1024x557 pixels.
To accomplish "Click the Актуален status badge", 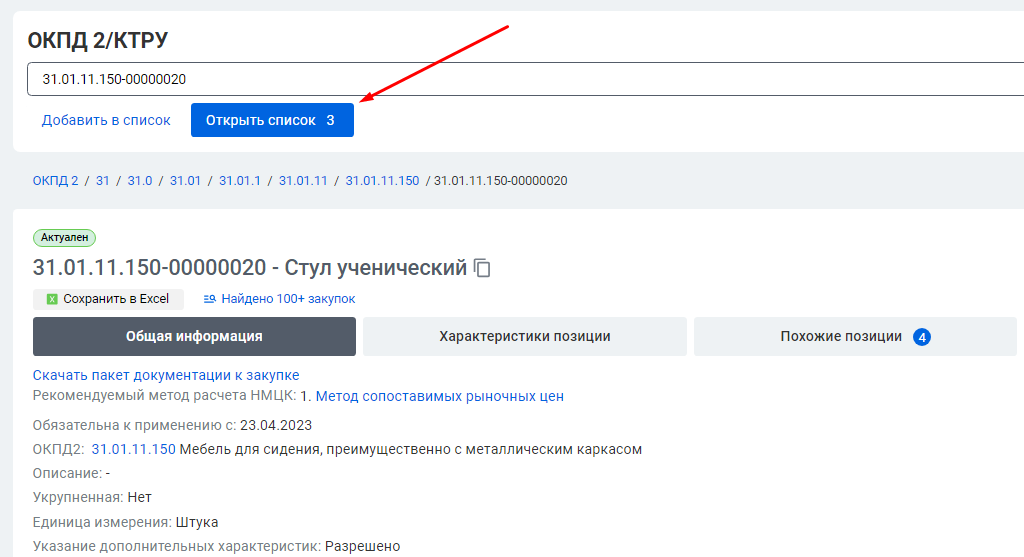I will tap(64, 238).
